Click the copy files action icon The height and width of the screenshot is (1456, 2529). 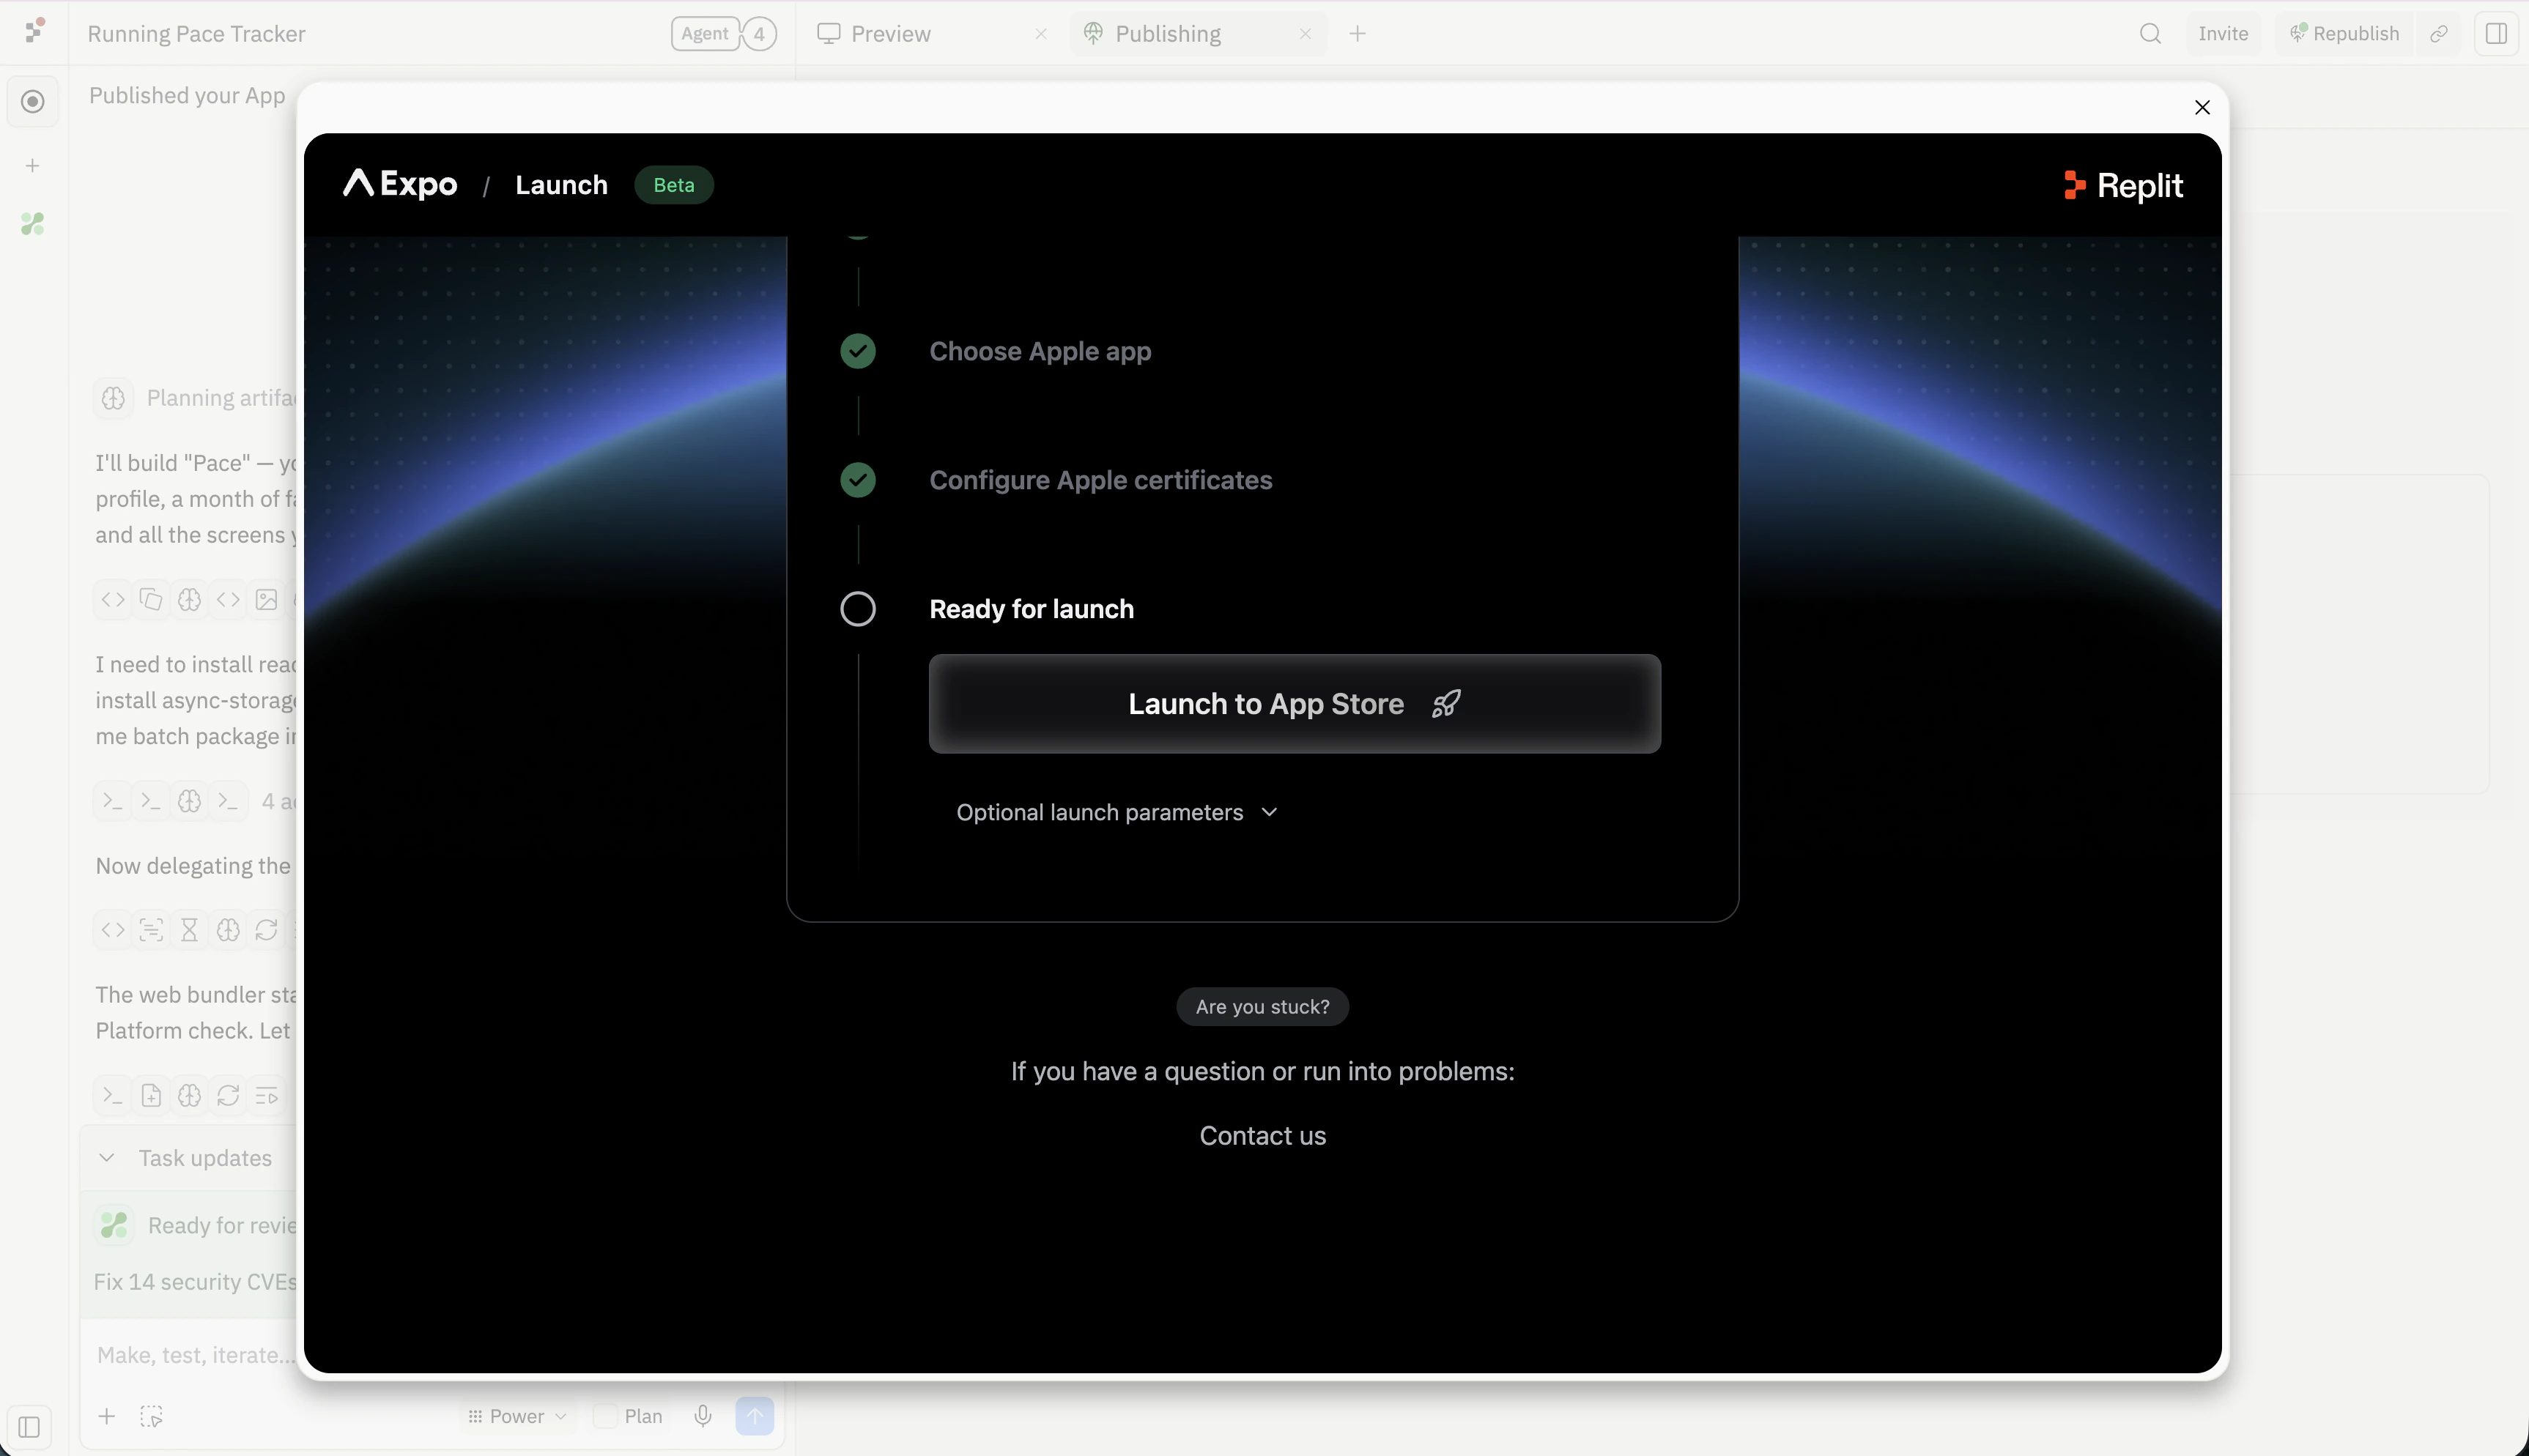point(151,600)
